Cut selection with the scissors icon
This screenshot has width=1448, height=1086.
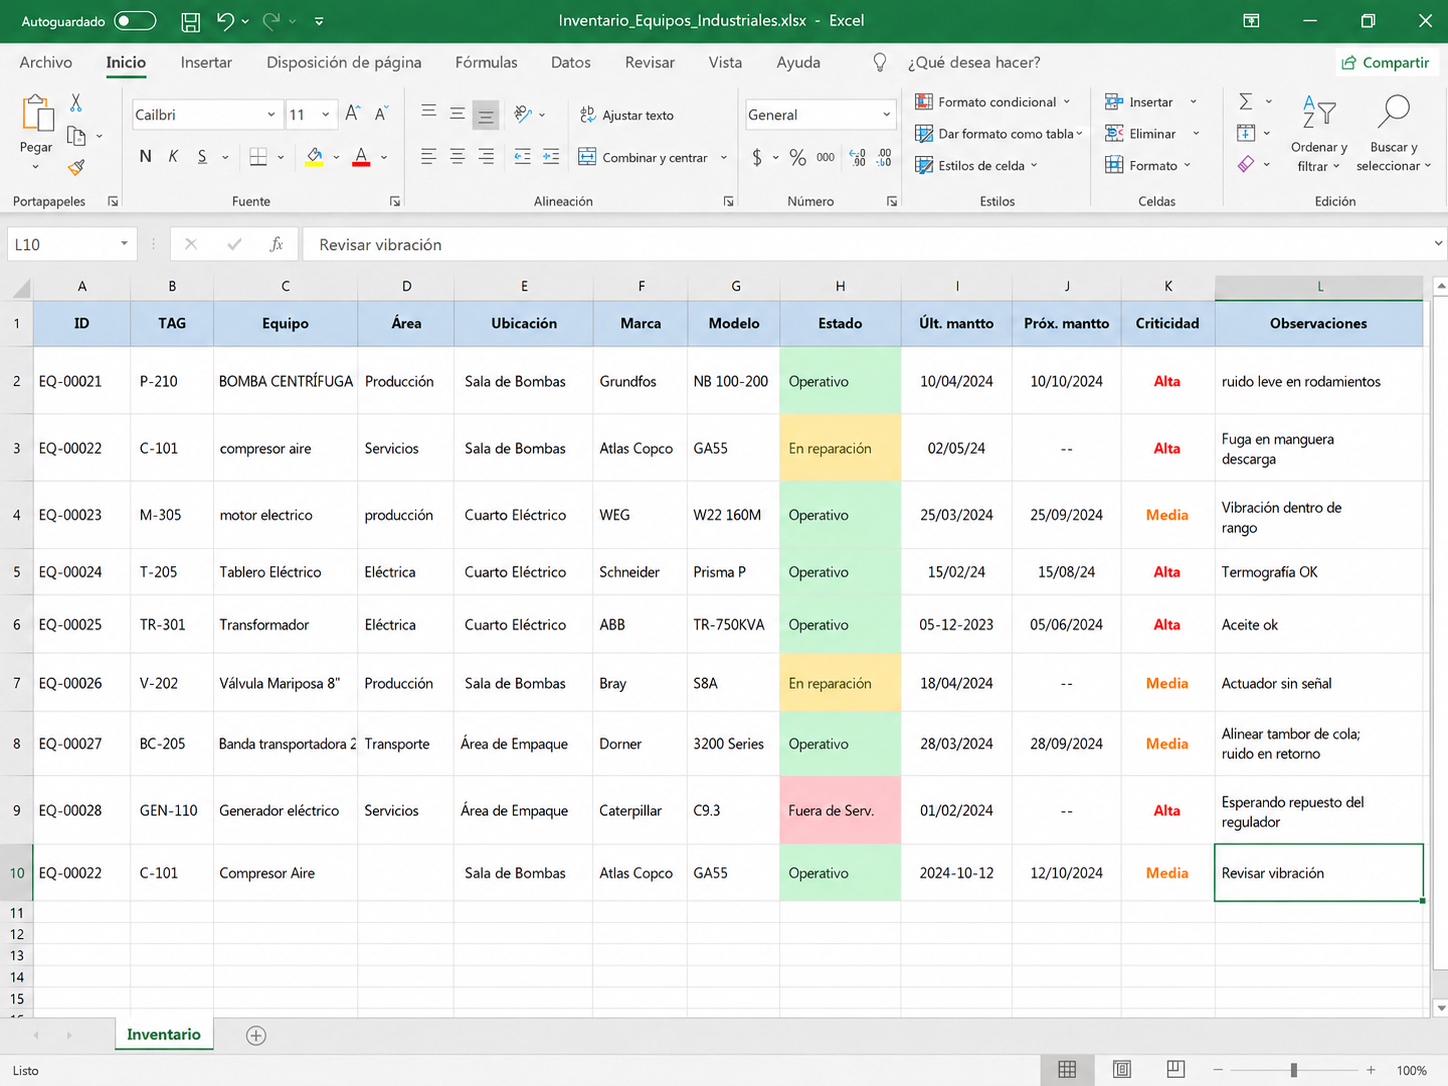(76, 103)
